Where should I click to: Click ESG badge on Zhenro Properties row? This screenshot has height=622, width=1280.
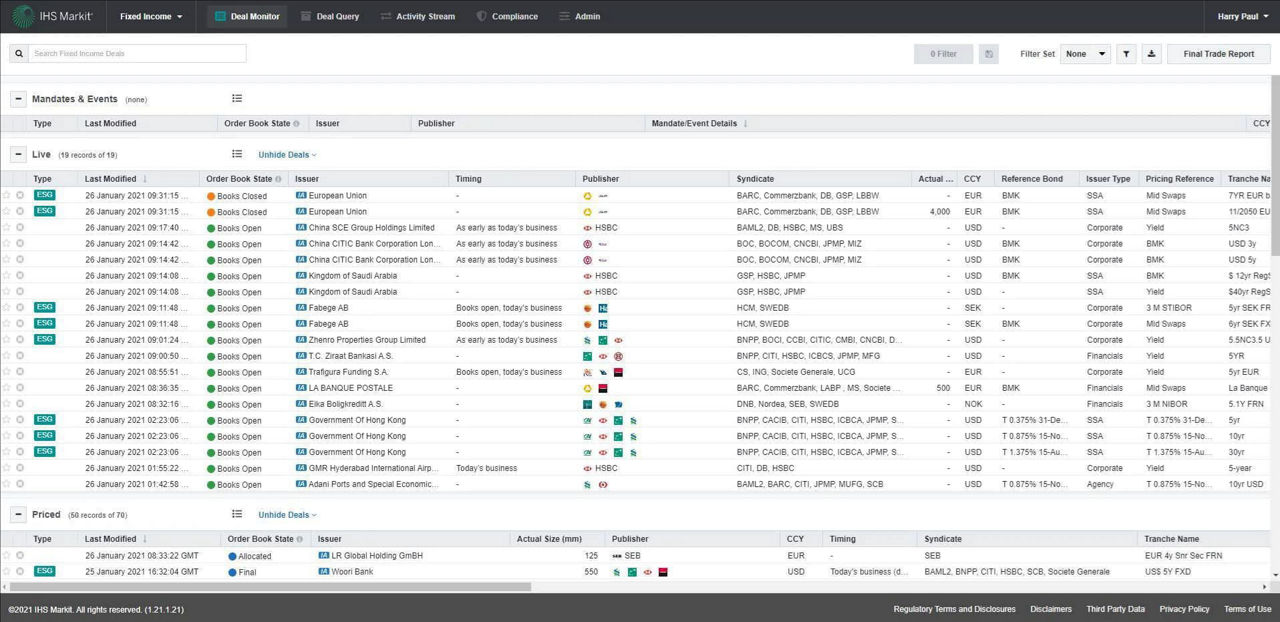click(x=44, y=339)
